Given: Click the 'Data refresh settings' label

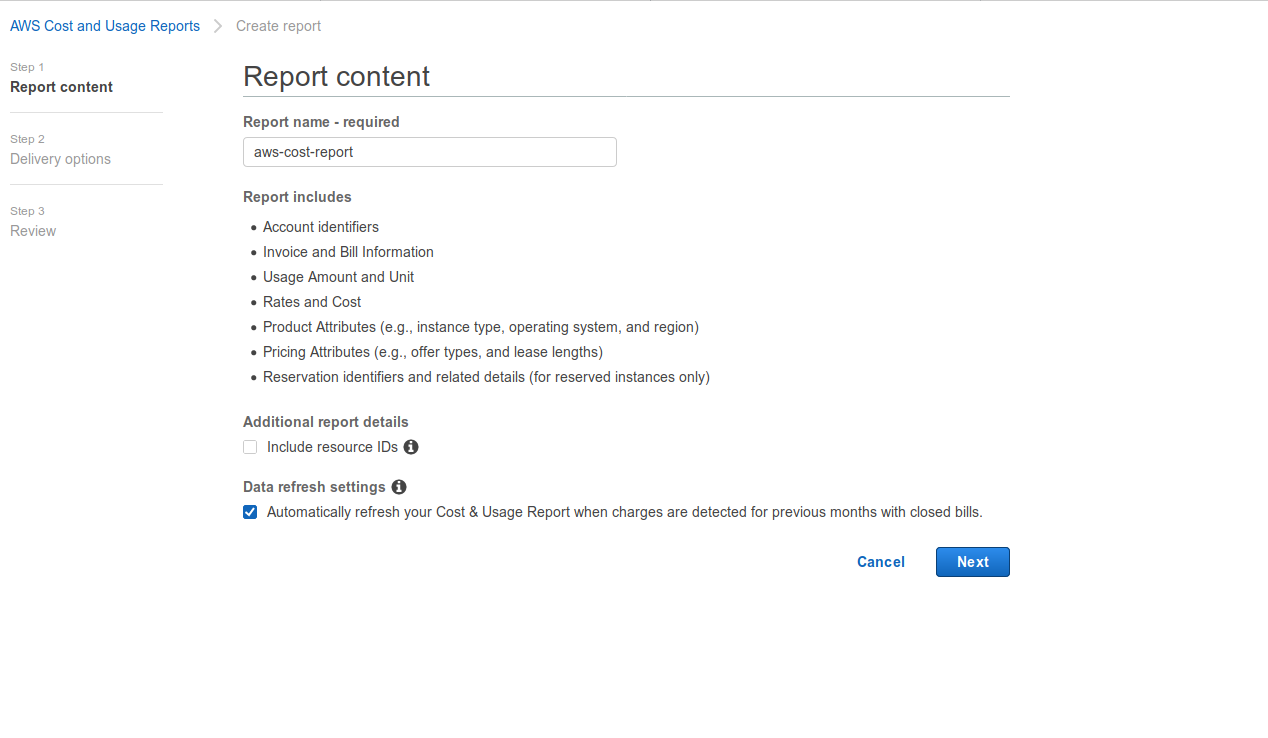Looking at the screenshot, I should point(314,487).
